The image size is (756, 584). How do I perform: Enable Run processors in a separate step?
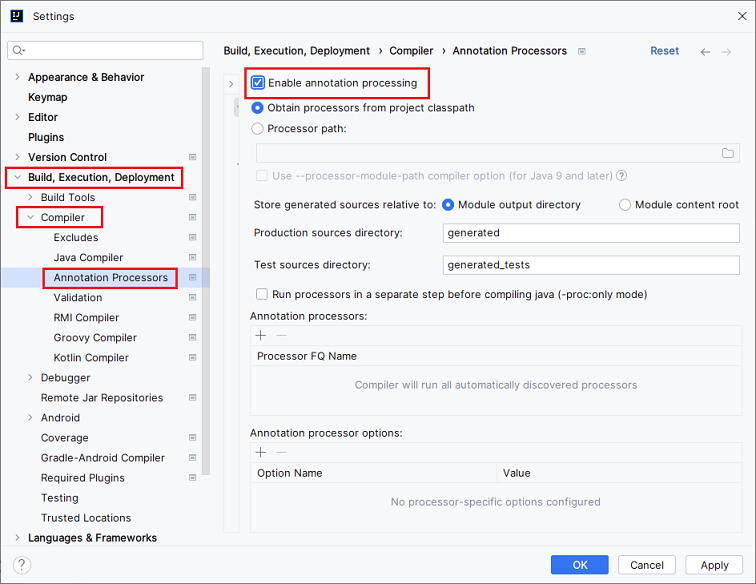[262, 295]
